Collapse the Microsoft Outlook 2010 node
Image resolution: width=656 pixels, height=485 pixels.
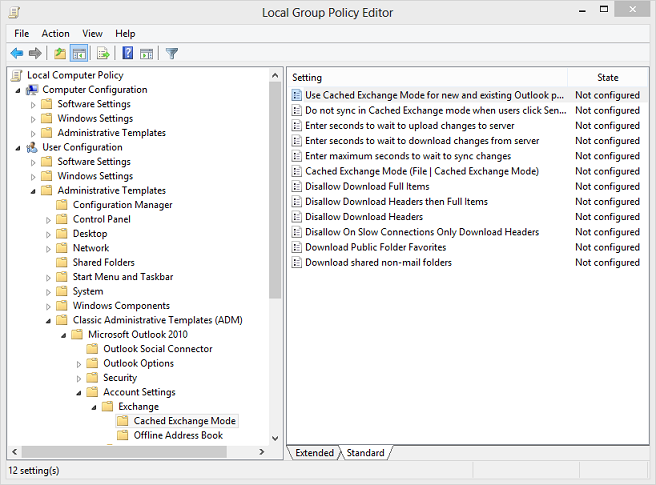pos(64,335)
